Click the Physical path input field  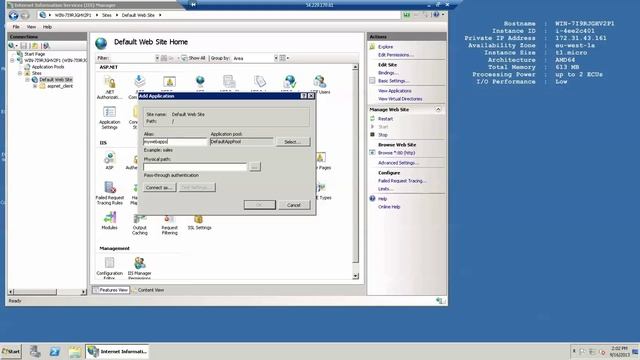pyautogui.click(x=195, y=167)
